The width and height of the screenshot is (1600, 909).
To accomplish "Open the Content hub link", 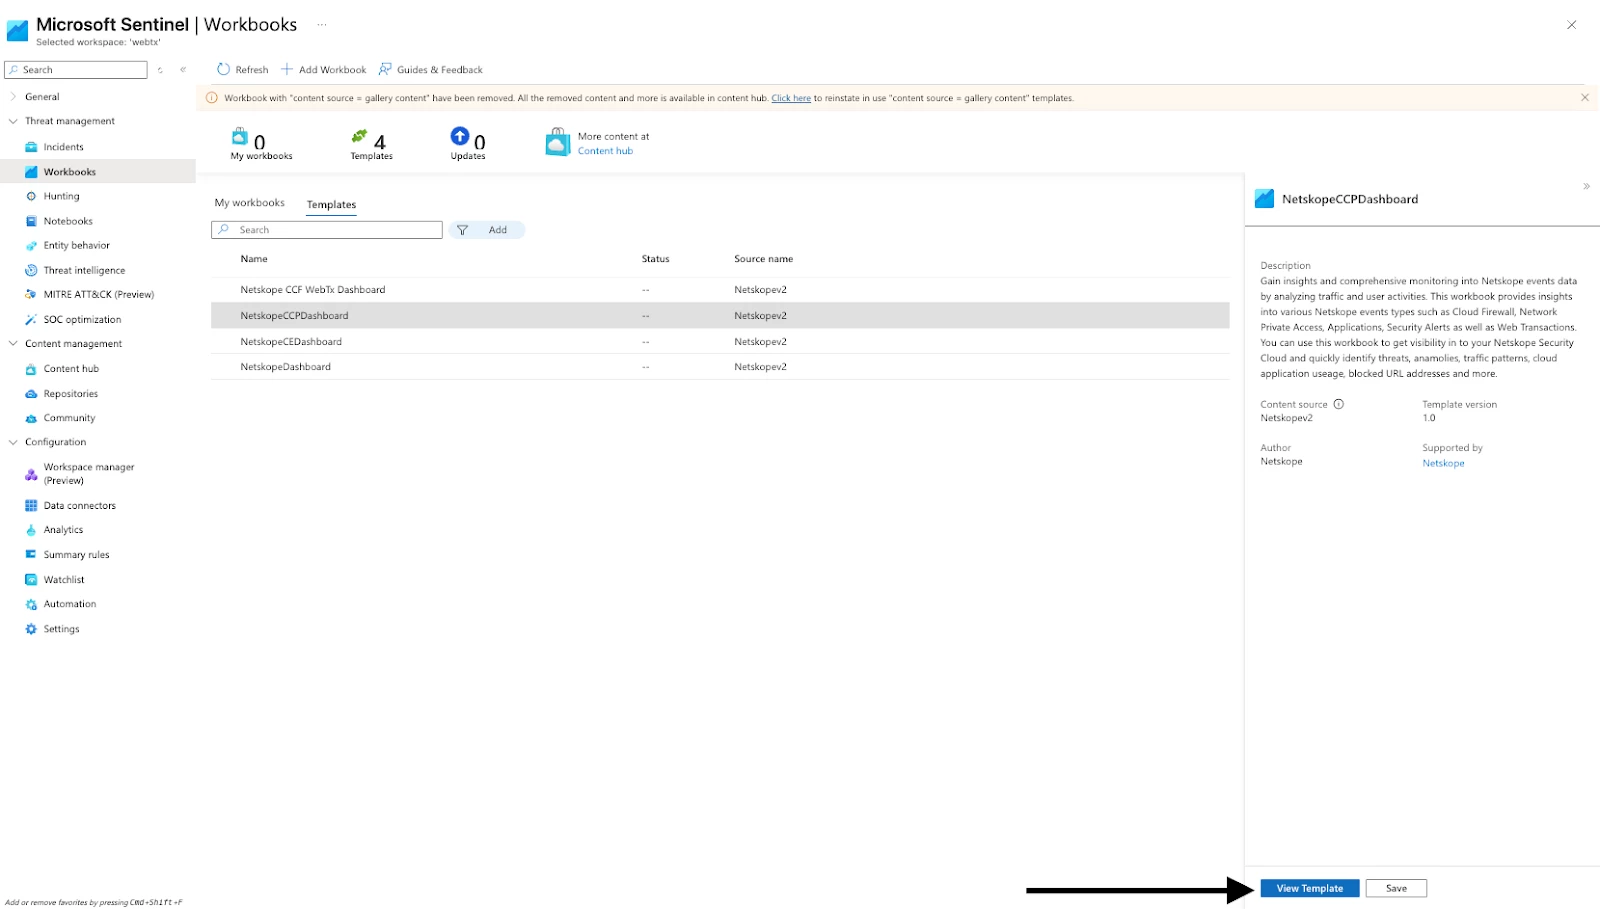I will coord(605,151).
